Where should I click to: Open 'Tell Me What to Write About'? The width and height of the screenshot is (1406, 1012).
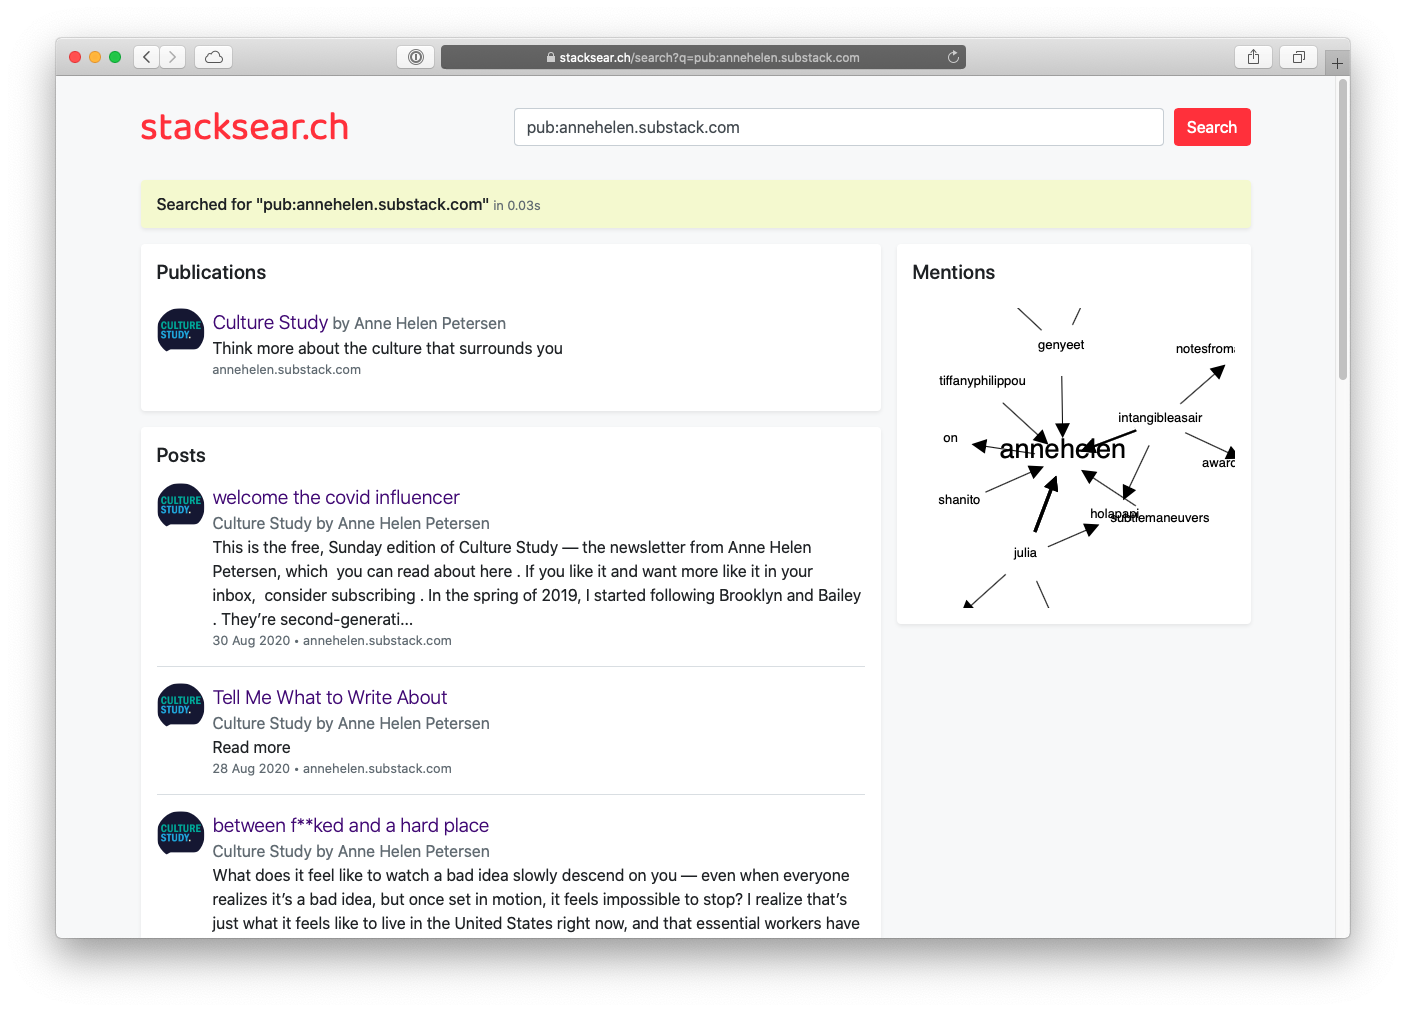pos(330,697)
